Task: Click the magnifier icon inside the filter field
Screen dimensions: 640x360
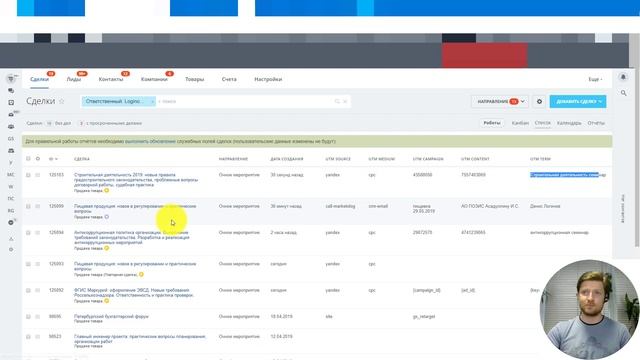Action: coord(337,101)
